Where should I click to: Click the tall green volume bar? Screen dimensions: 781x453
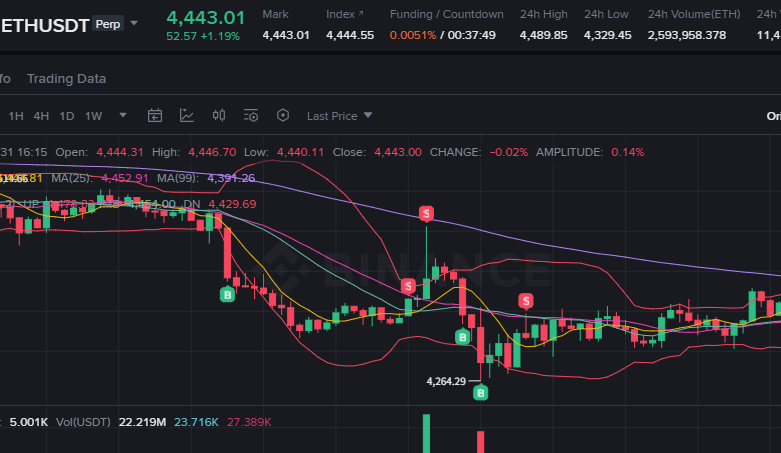coord(426,434)
